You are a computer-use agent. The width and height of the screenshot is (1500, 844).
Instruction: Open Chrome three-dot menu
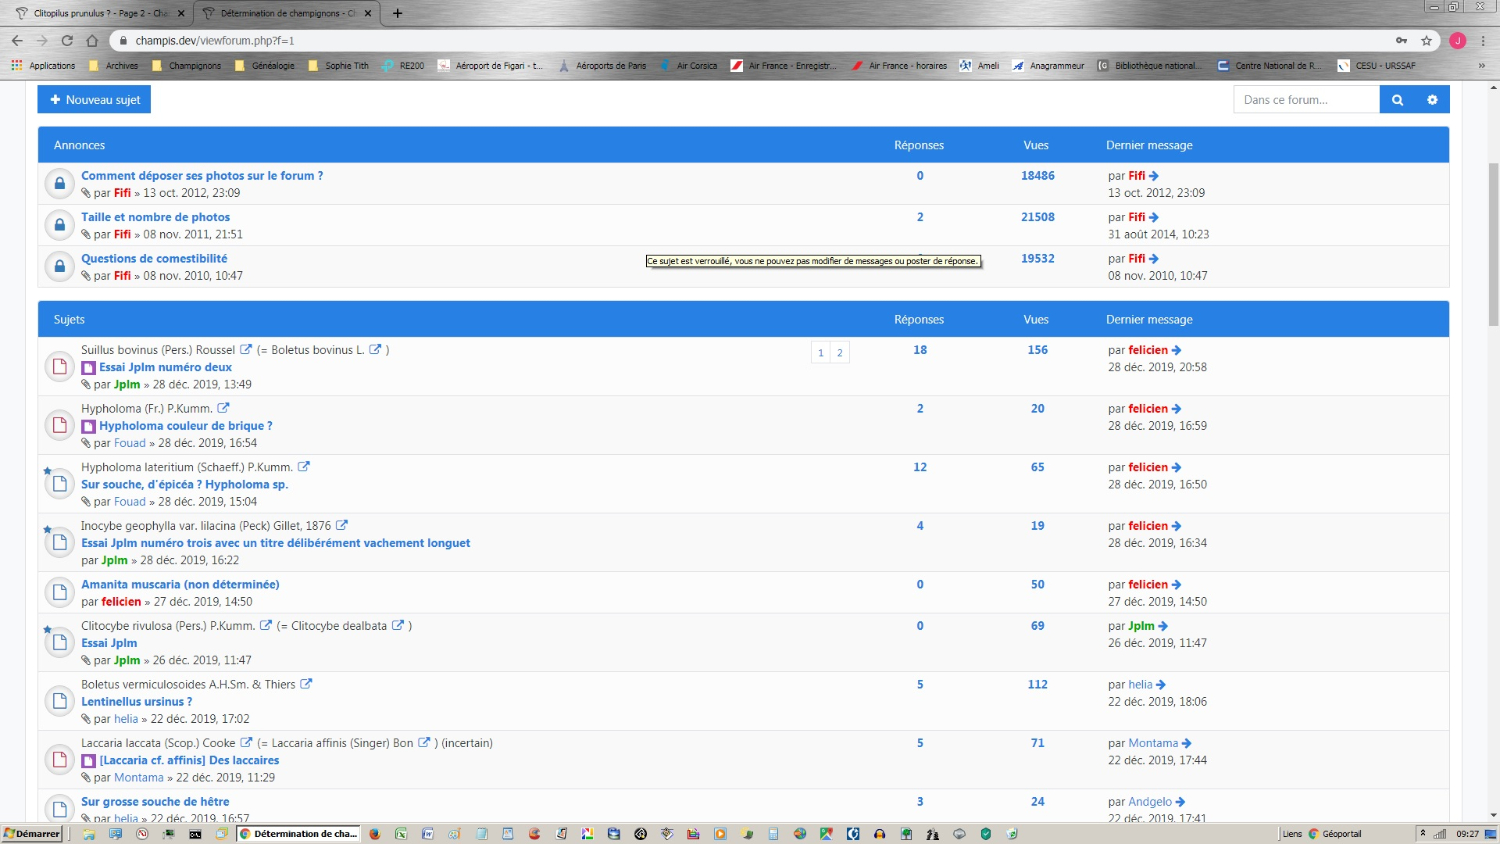[x=1483, y=41]
